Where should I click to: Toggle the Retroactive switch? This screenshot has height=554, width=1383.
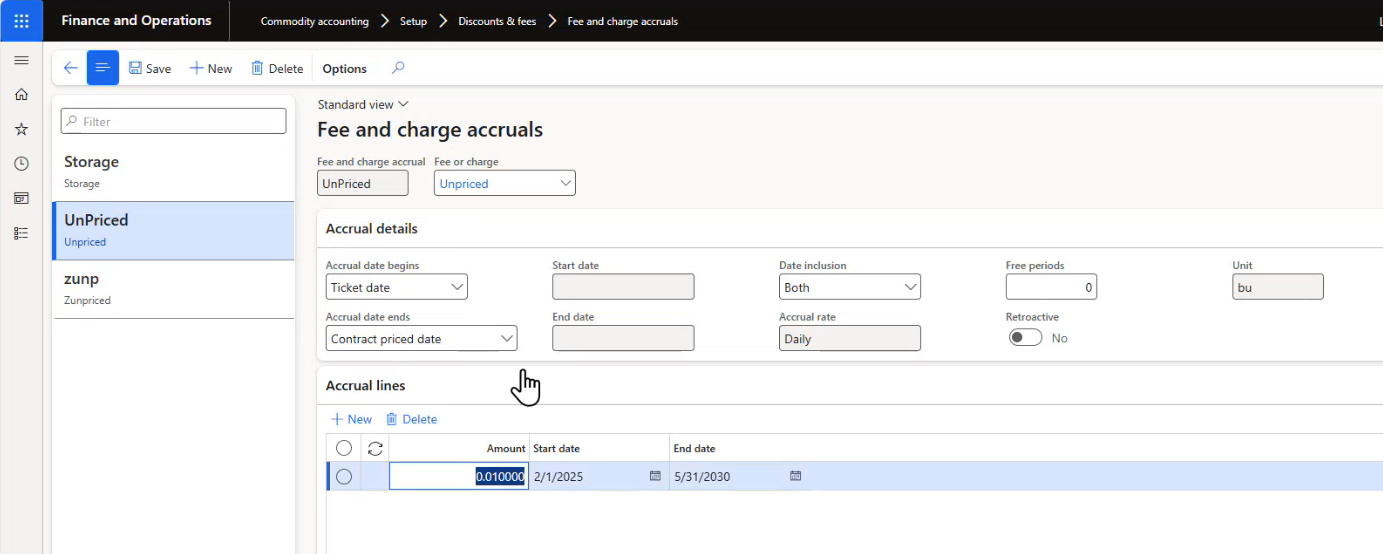[x=1025, y=338]
